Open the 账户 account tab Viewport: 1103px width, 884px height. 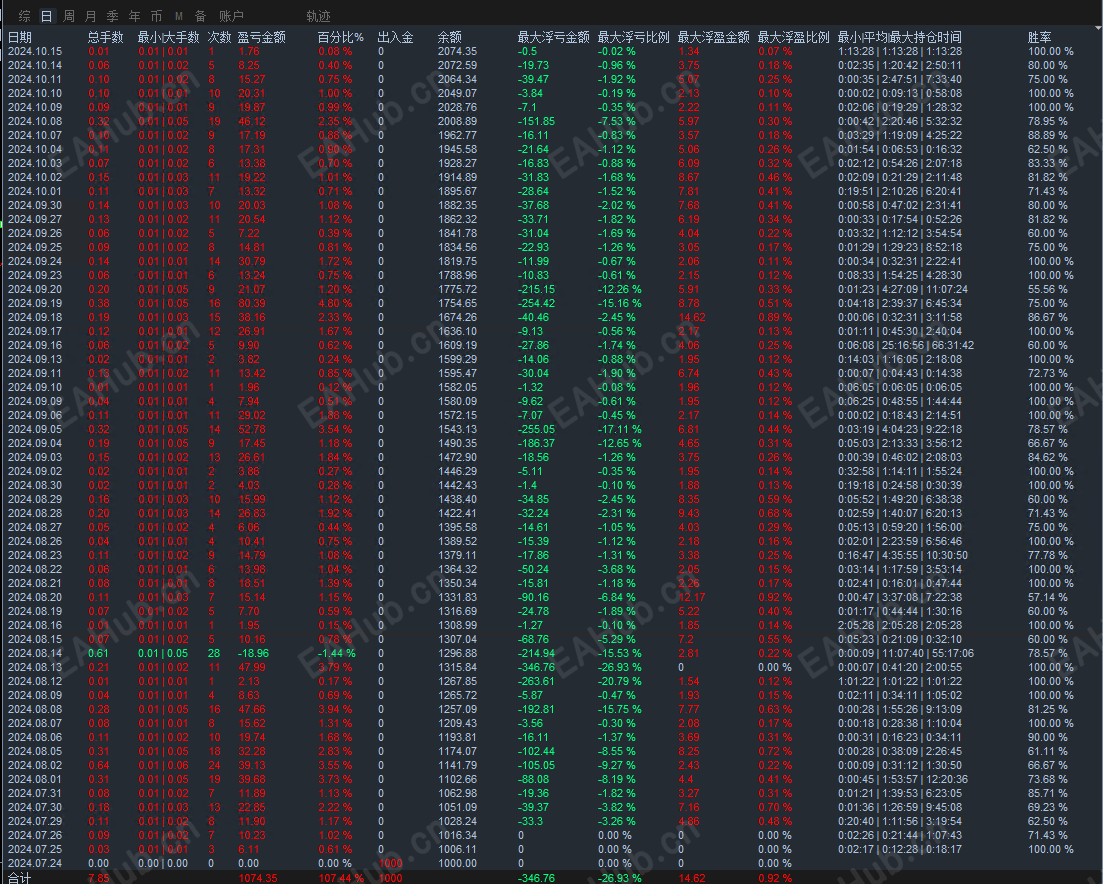coord(231,15)
